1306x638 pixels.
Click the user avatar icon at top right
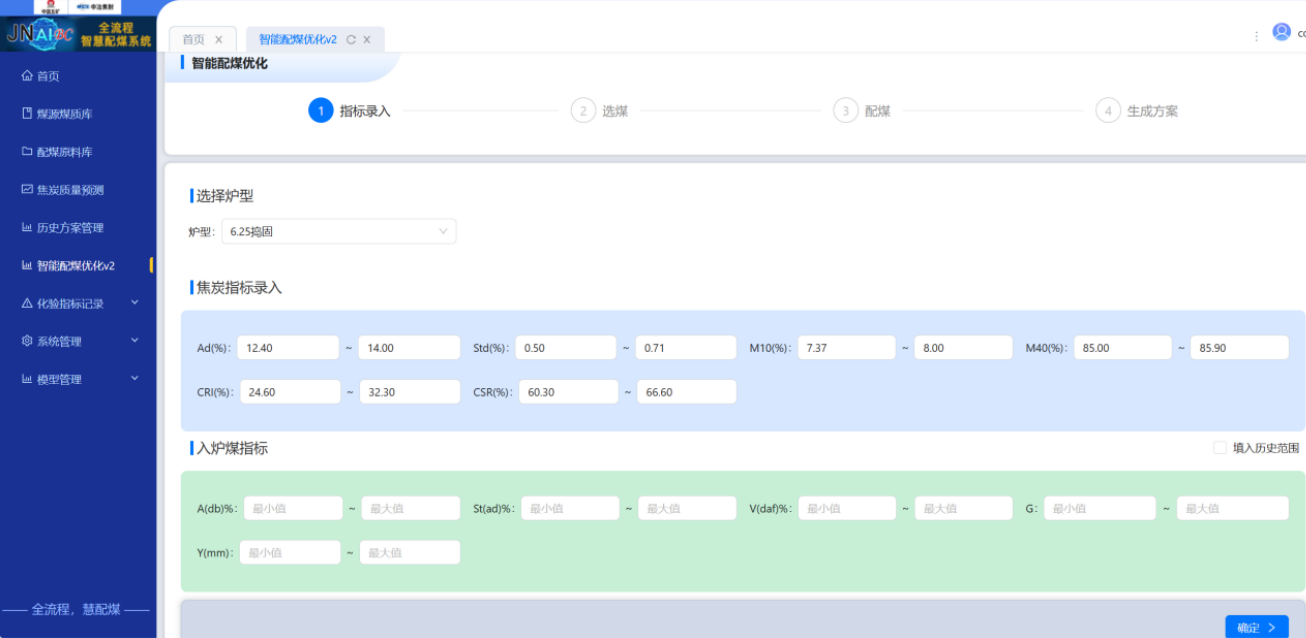(x=1281, y=32)
